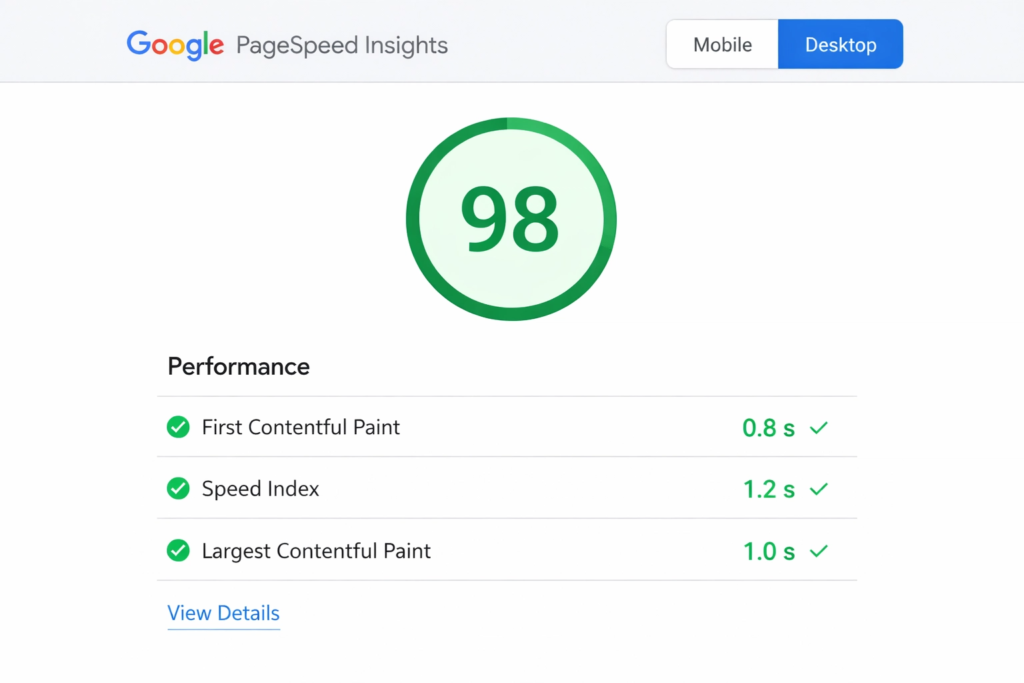Viewport: 1024px width, 683px height.
Task: Click the checkmark next to the 1.2 s value
Action: 819,489
